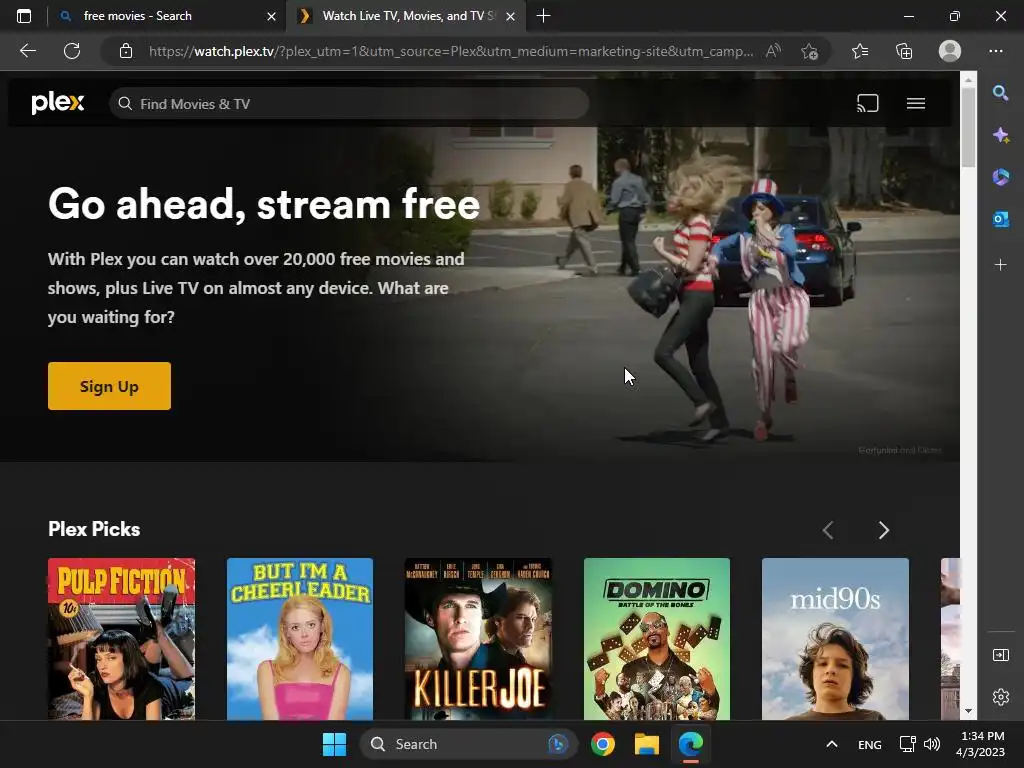Click the taskbar Search box
Viewport: 1024px width, 768px height.
tap(468, 744)
